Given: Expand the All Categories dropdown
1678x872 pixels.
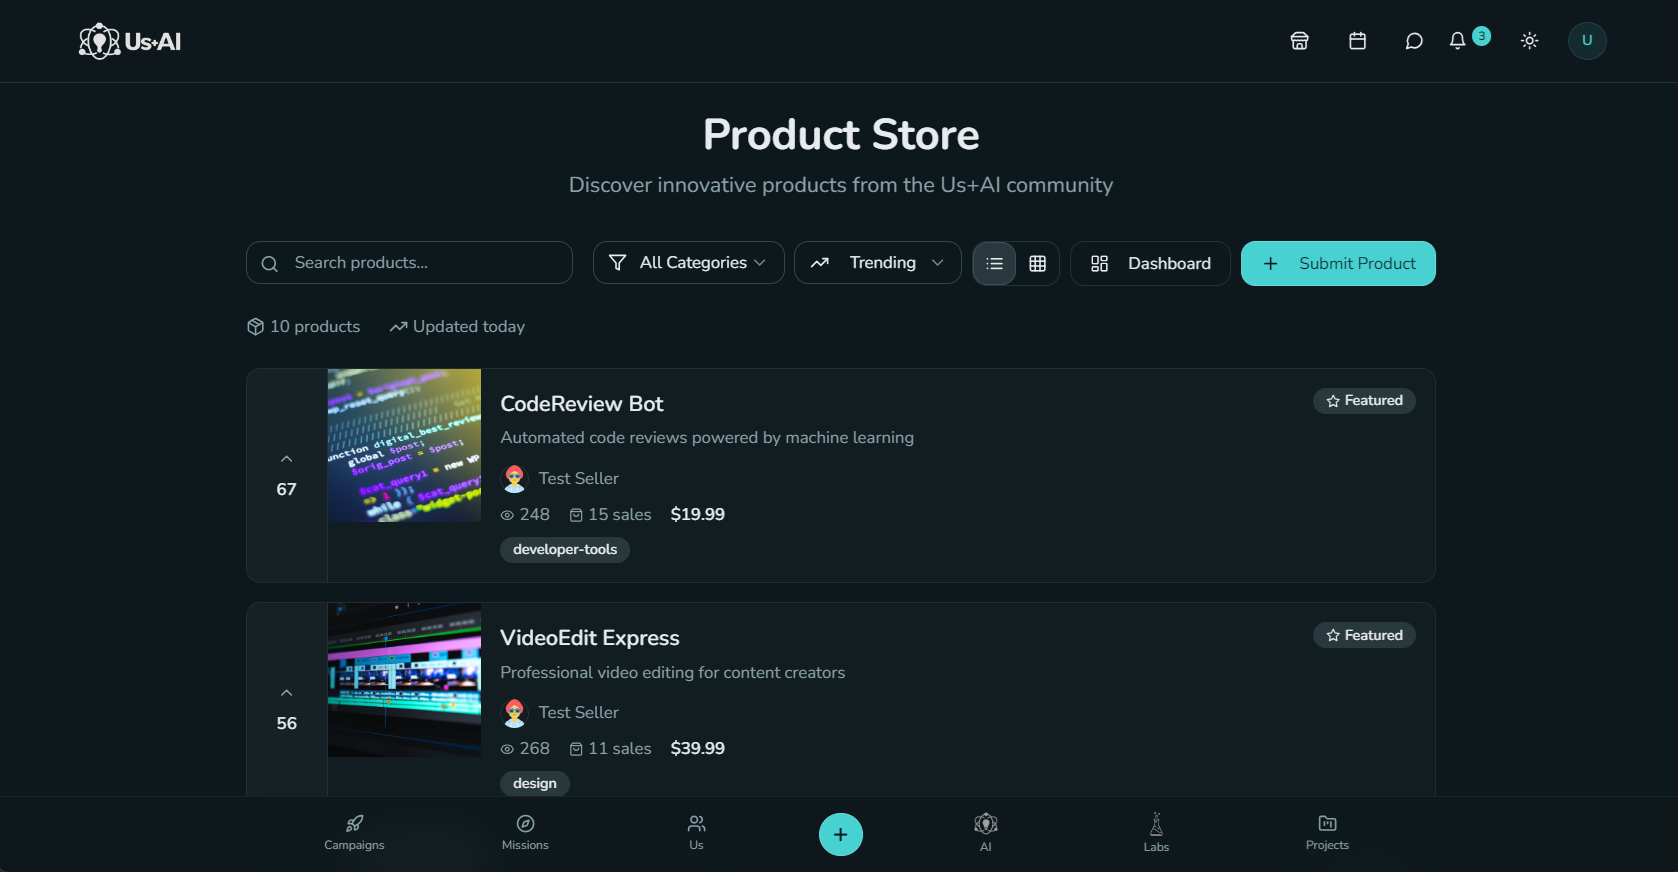Looking at the screenshot, I should (x=688, y=263).
